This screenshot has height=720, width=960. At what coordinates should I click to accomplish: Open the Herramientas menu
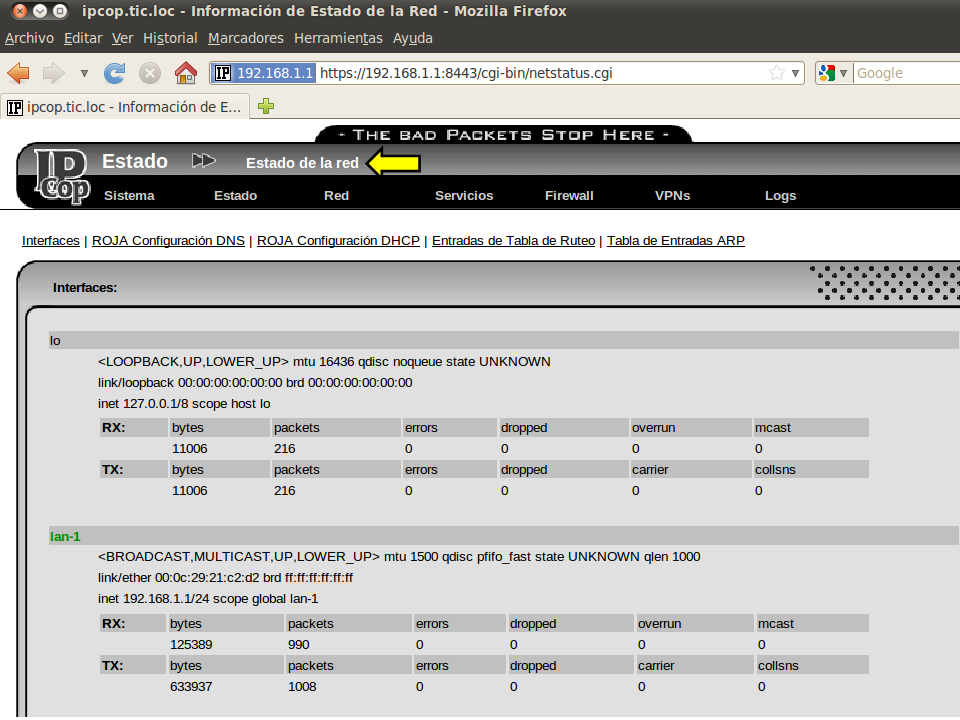tap(338, 38)
